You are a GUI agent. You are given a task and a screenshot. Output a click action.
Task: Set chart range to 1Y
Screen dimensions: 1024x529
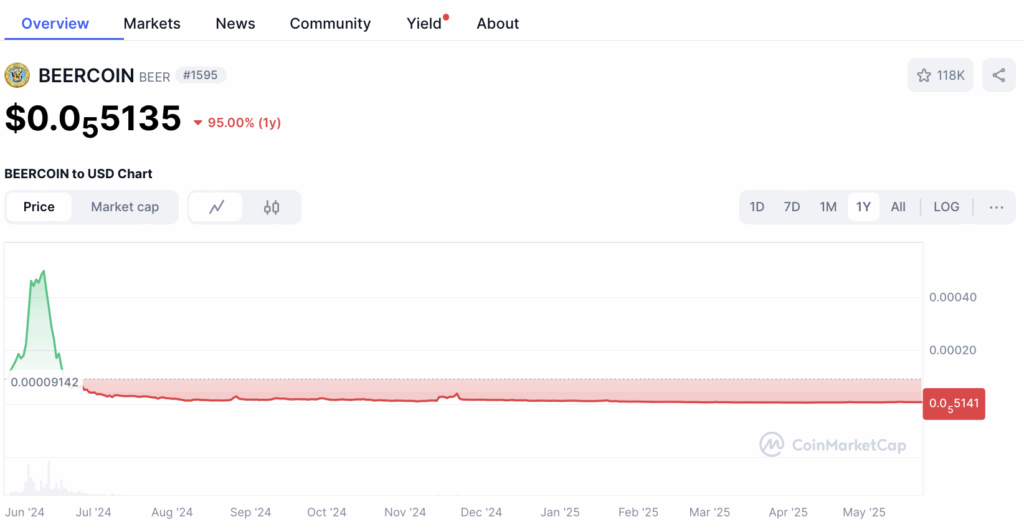863,207
